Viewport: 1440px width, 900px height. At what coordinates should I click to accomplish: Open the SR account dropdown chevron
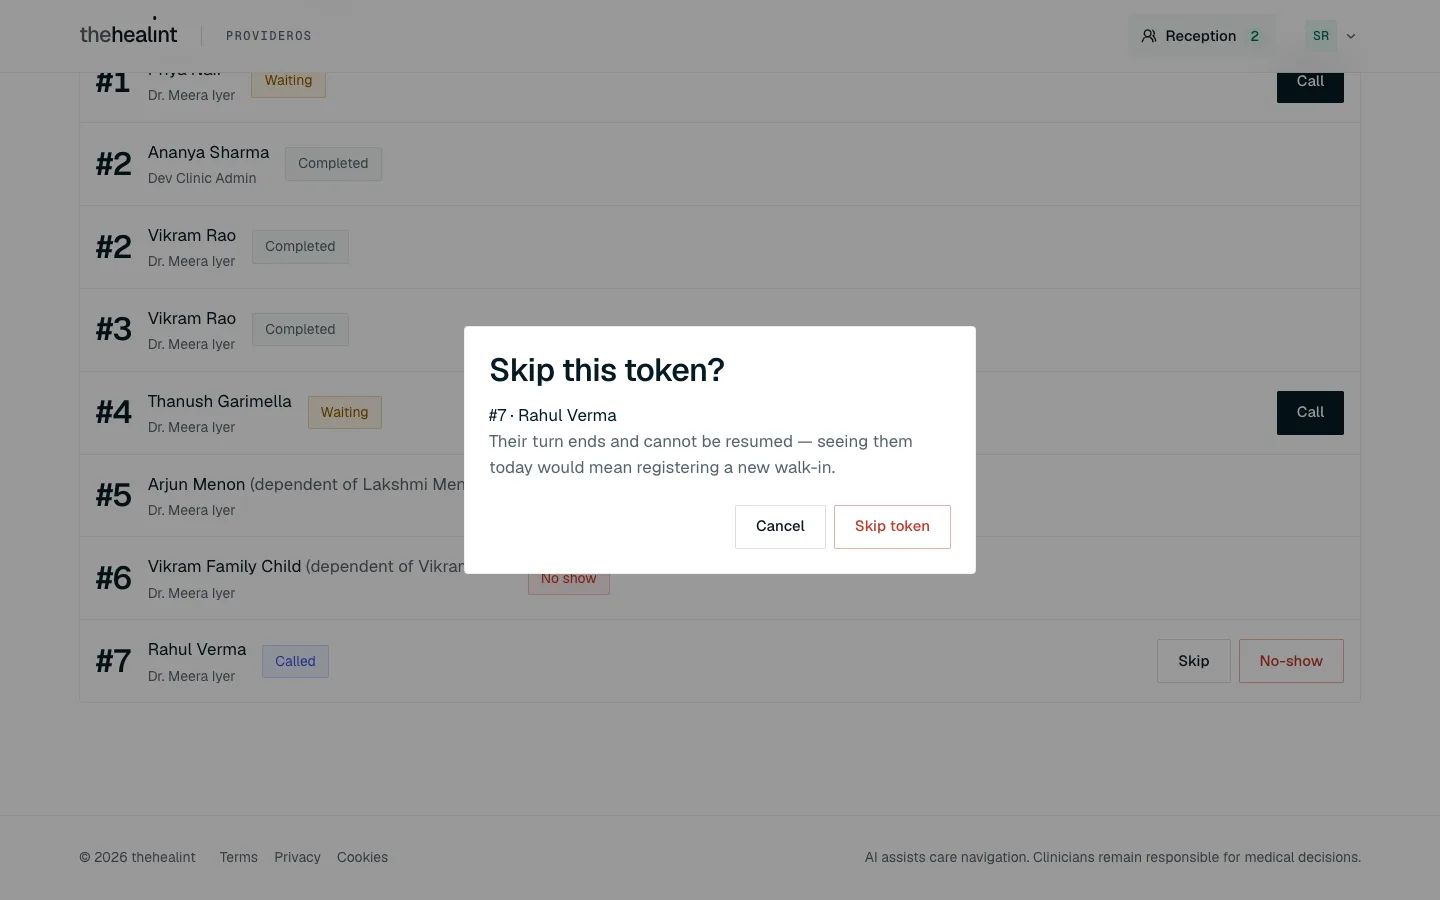[x=1351, y=36]
